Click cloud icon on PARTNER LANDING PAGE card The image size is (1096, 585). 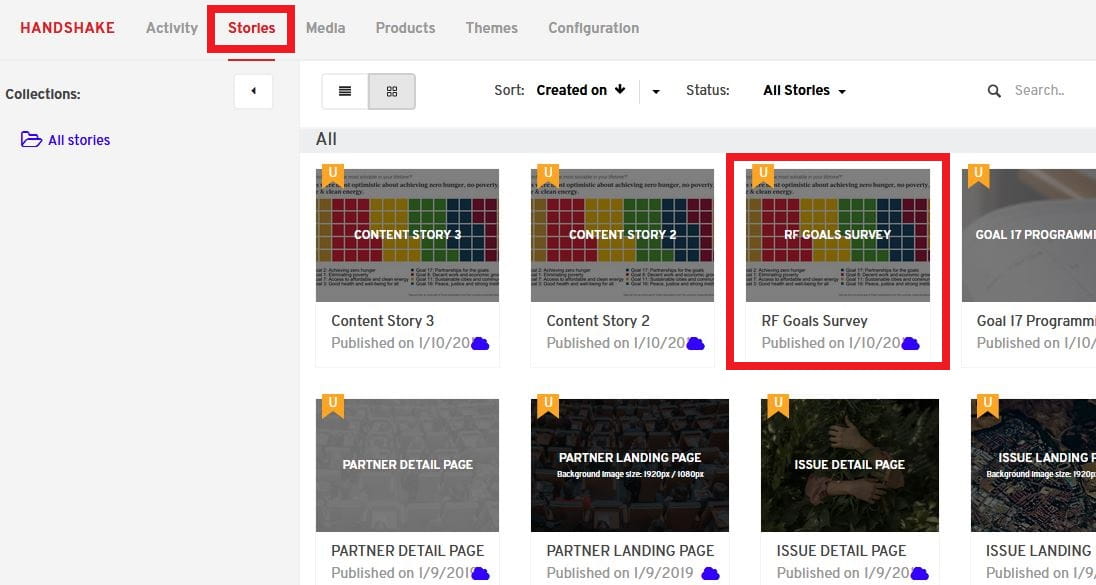pos(709,573)
